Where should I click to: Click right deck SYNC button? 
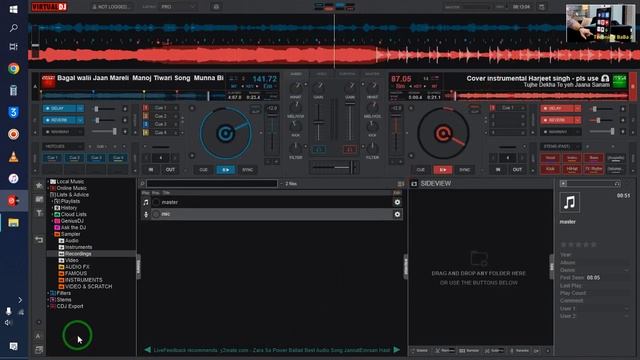464,169
